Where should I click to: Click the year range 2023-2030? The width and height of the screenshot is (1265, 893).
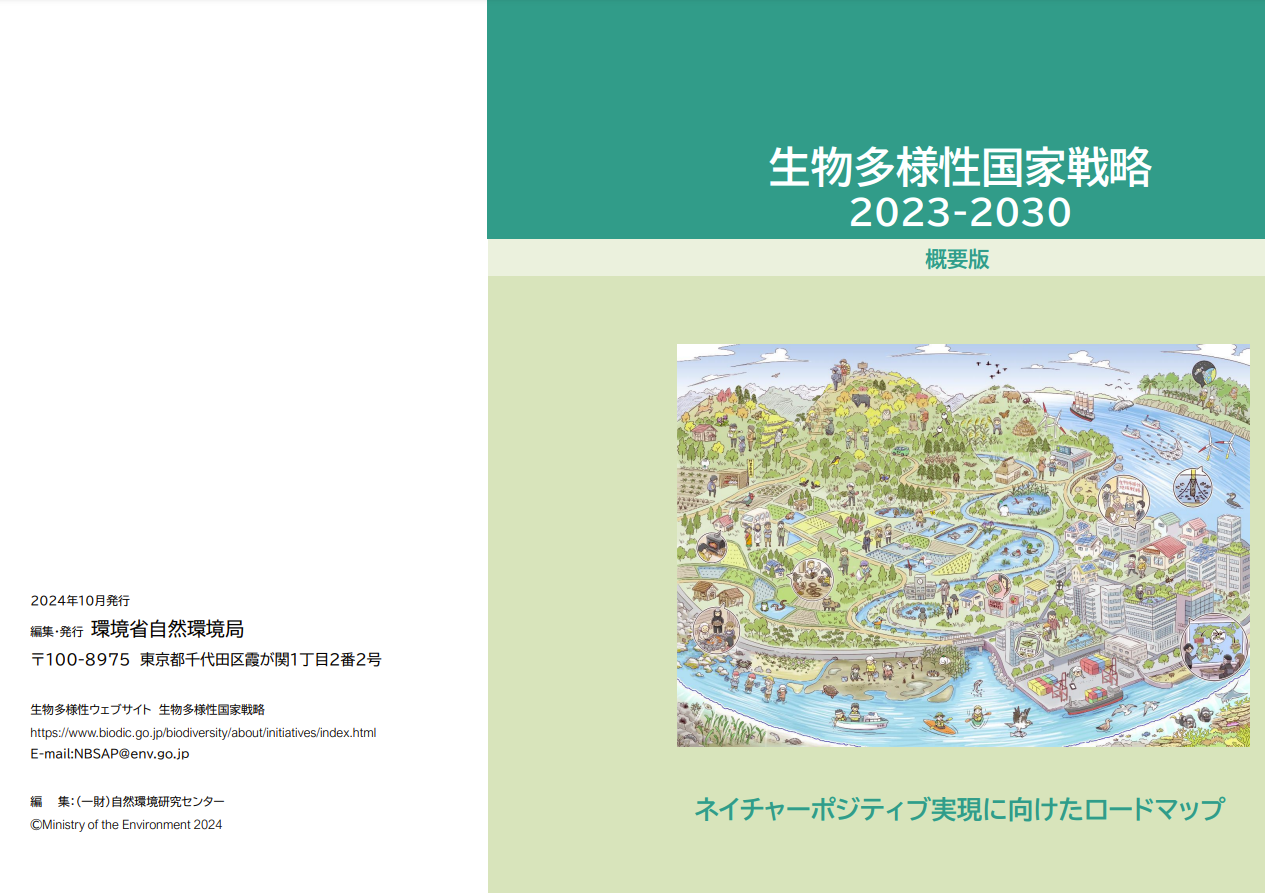coord(960,212)
